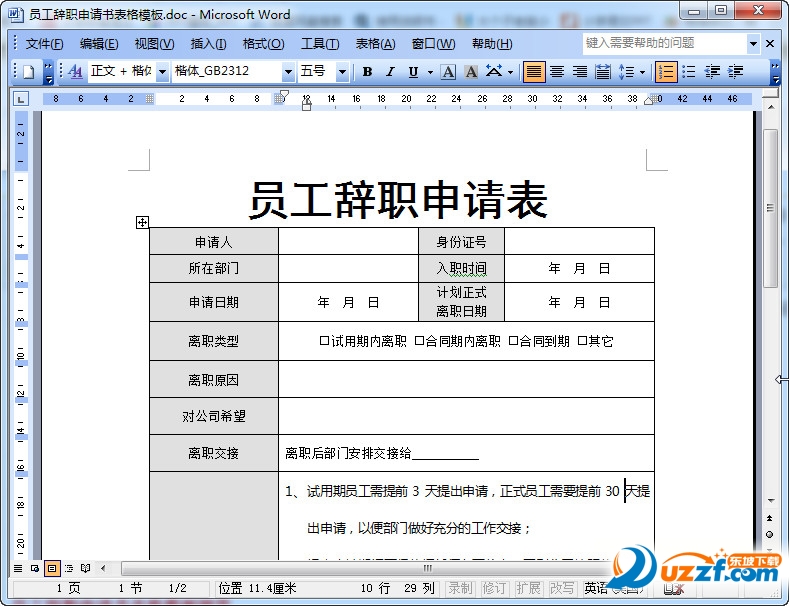Image resolution: width=789 pixels, height=606 pixels.
Task: Decrease the paragraph indent
Action: [712, 72]
